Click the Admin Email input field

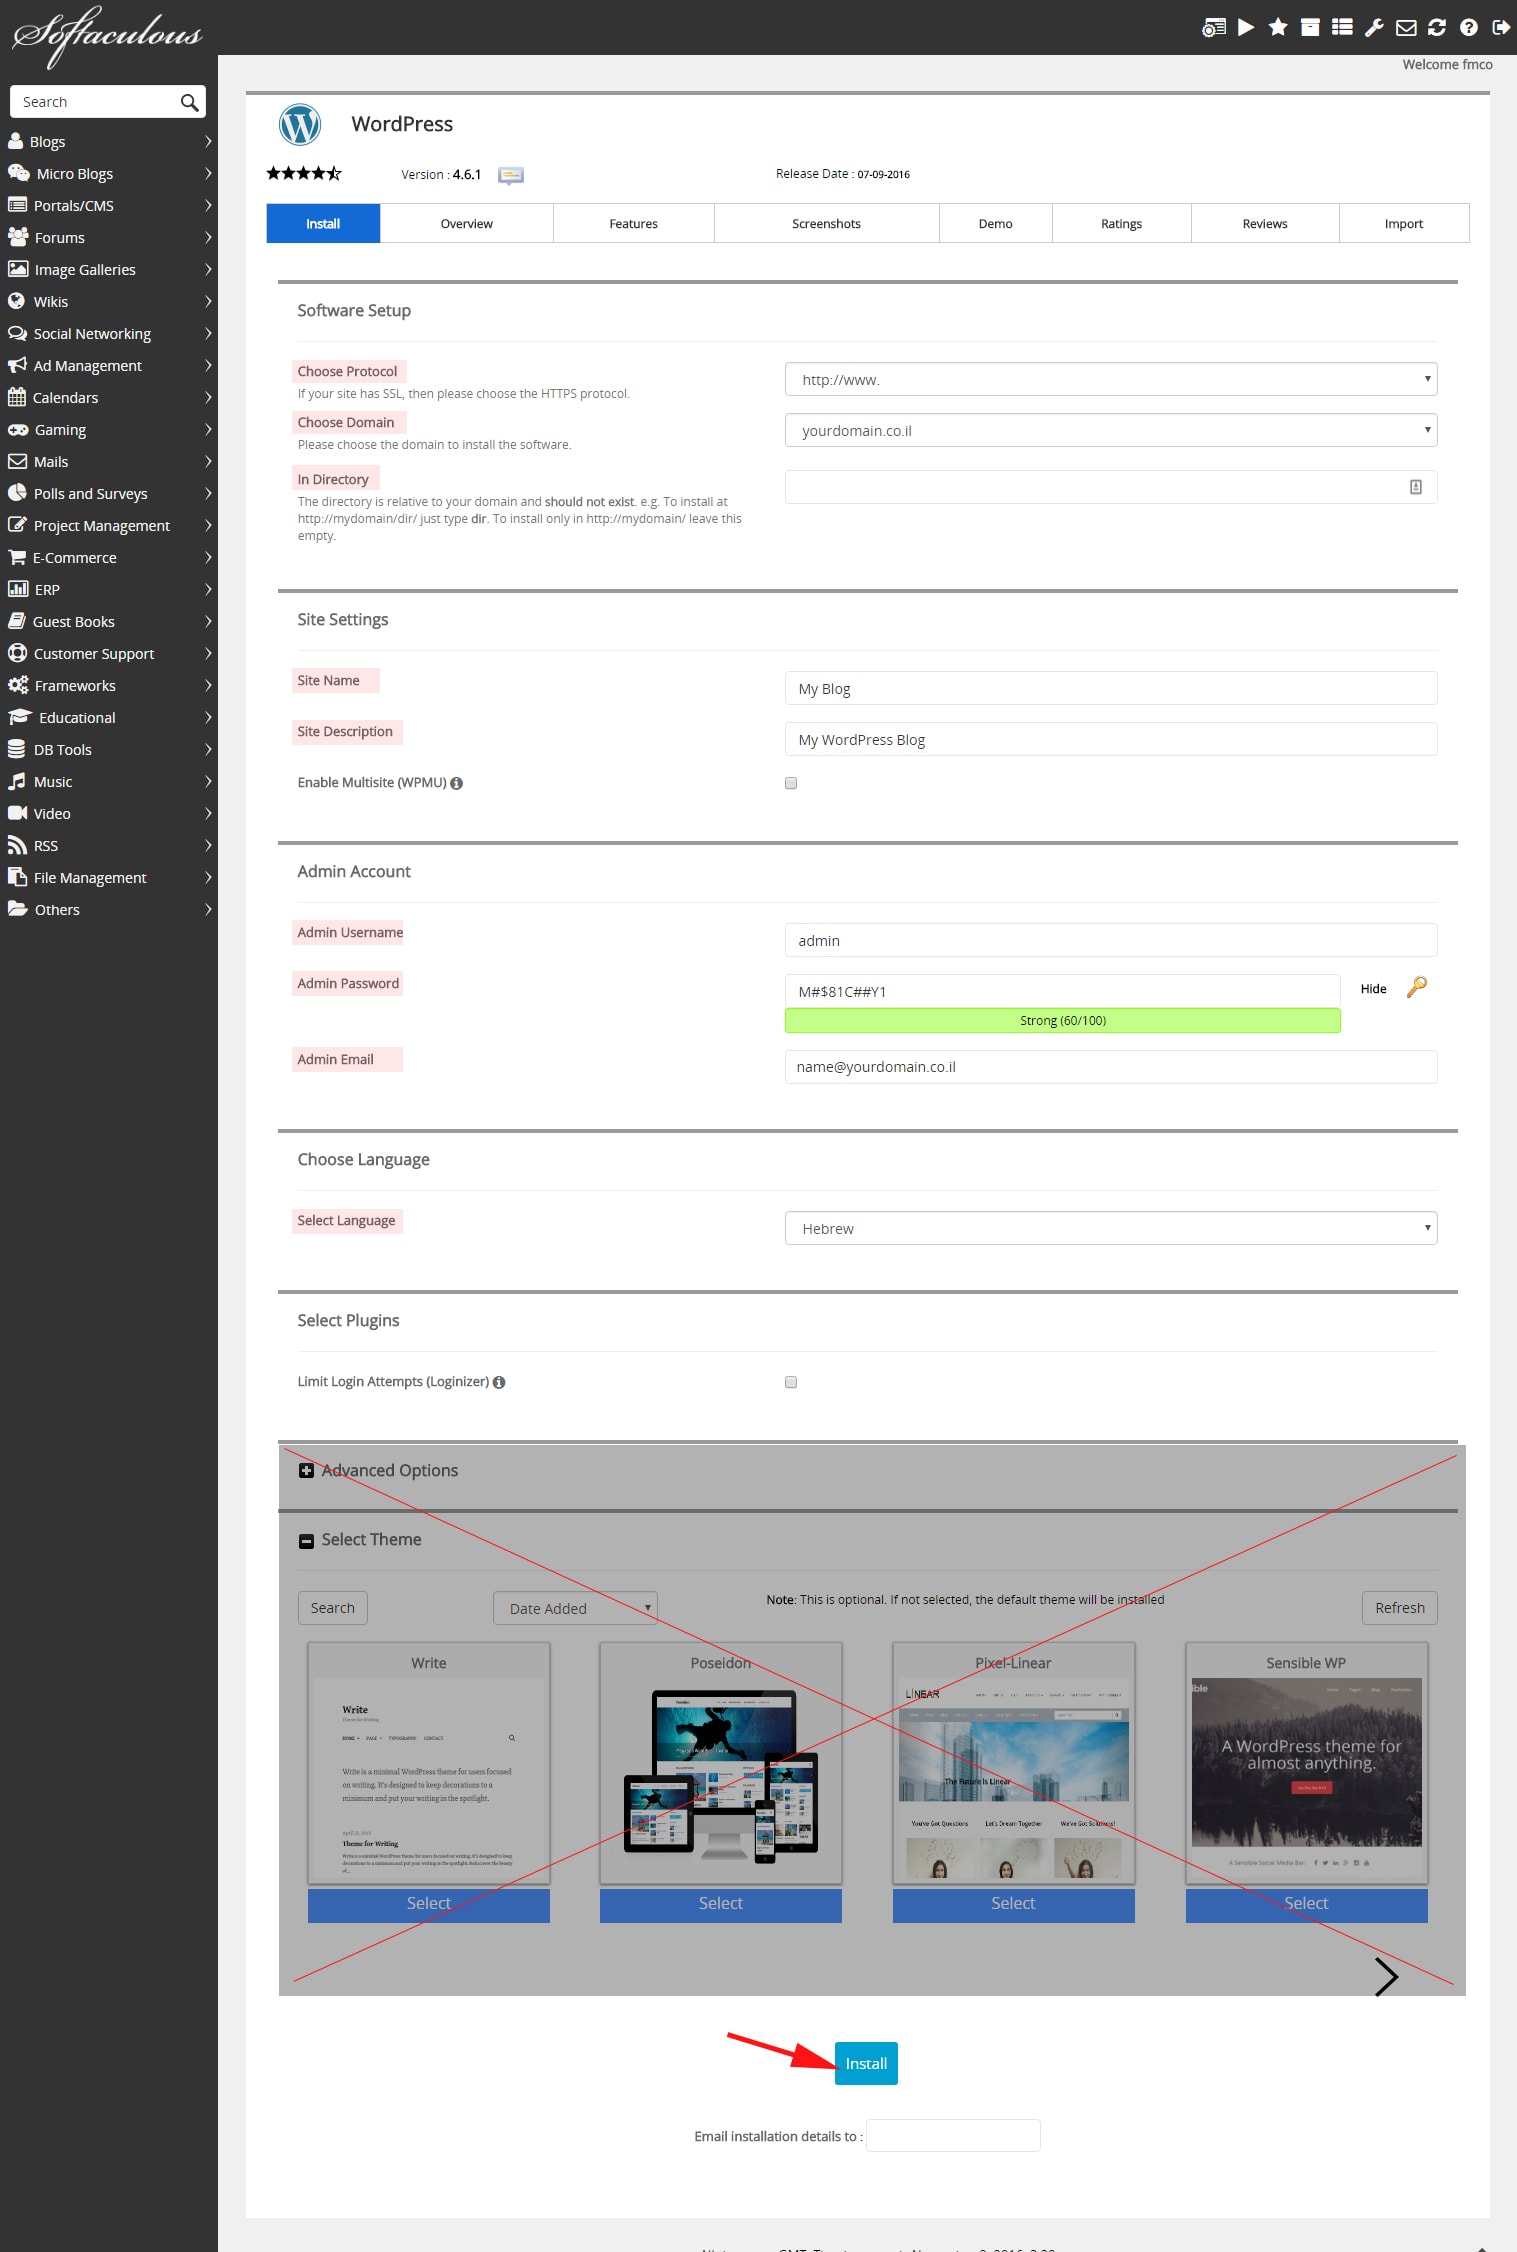[x=1111, y=1067]
